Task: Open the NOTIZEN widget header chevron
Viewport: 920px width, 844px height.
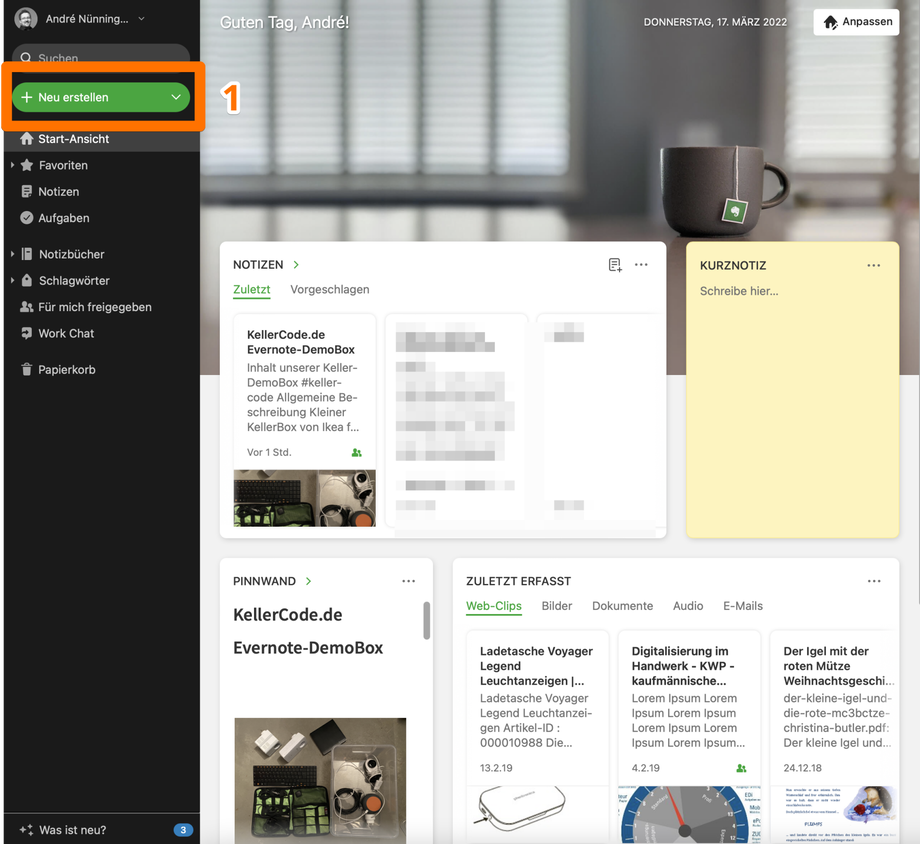Action: point(296,265)
